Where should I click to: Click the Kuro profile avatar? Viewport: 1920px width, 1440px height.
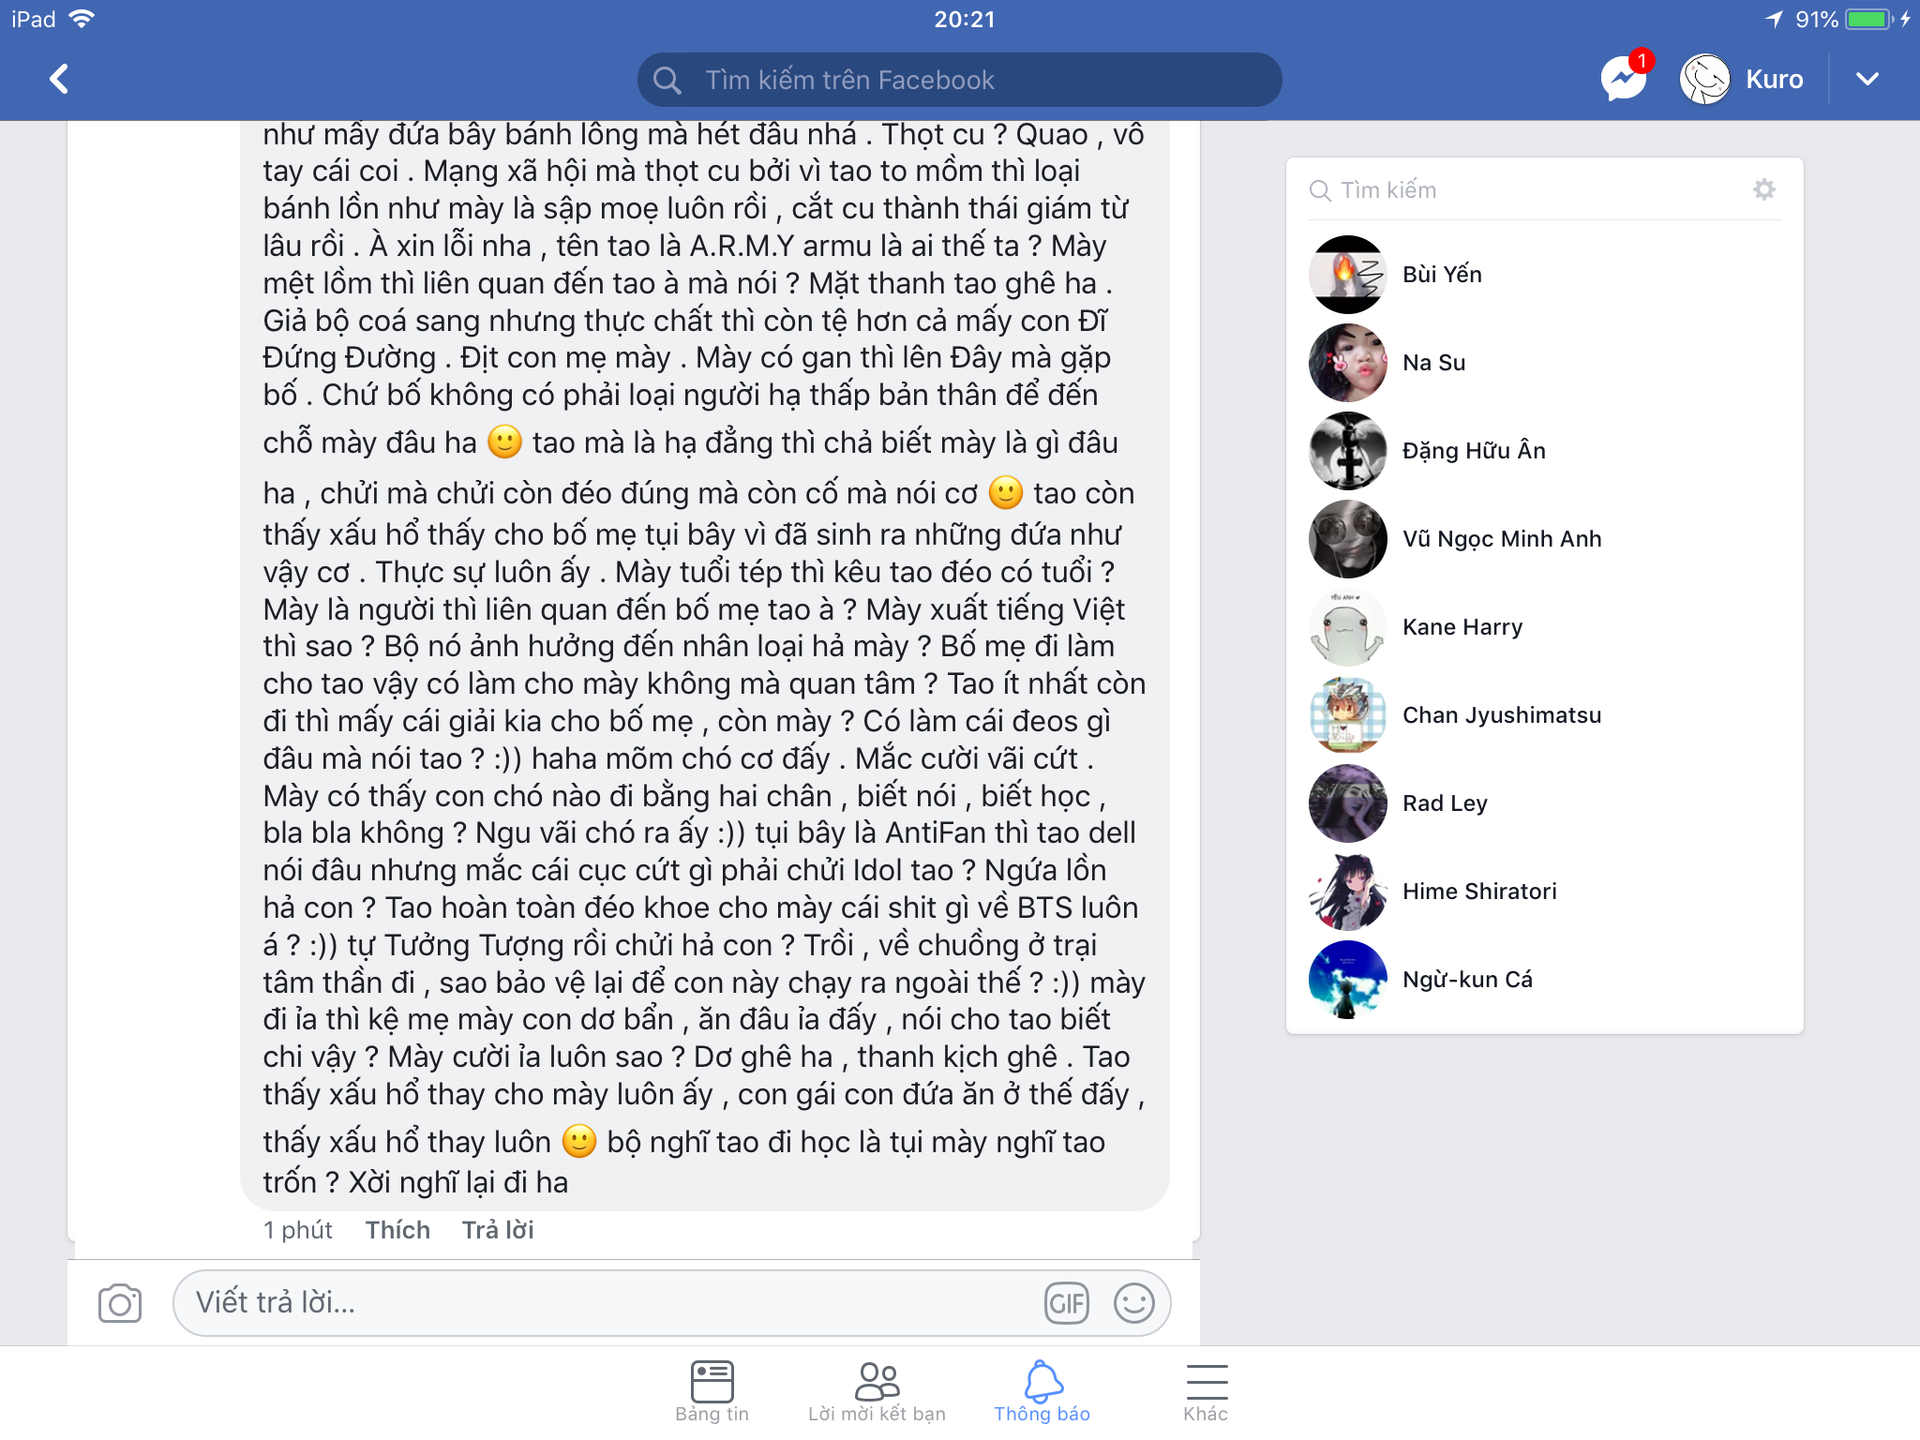click(1705, 79)
